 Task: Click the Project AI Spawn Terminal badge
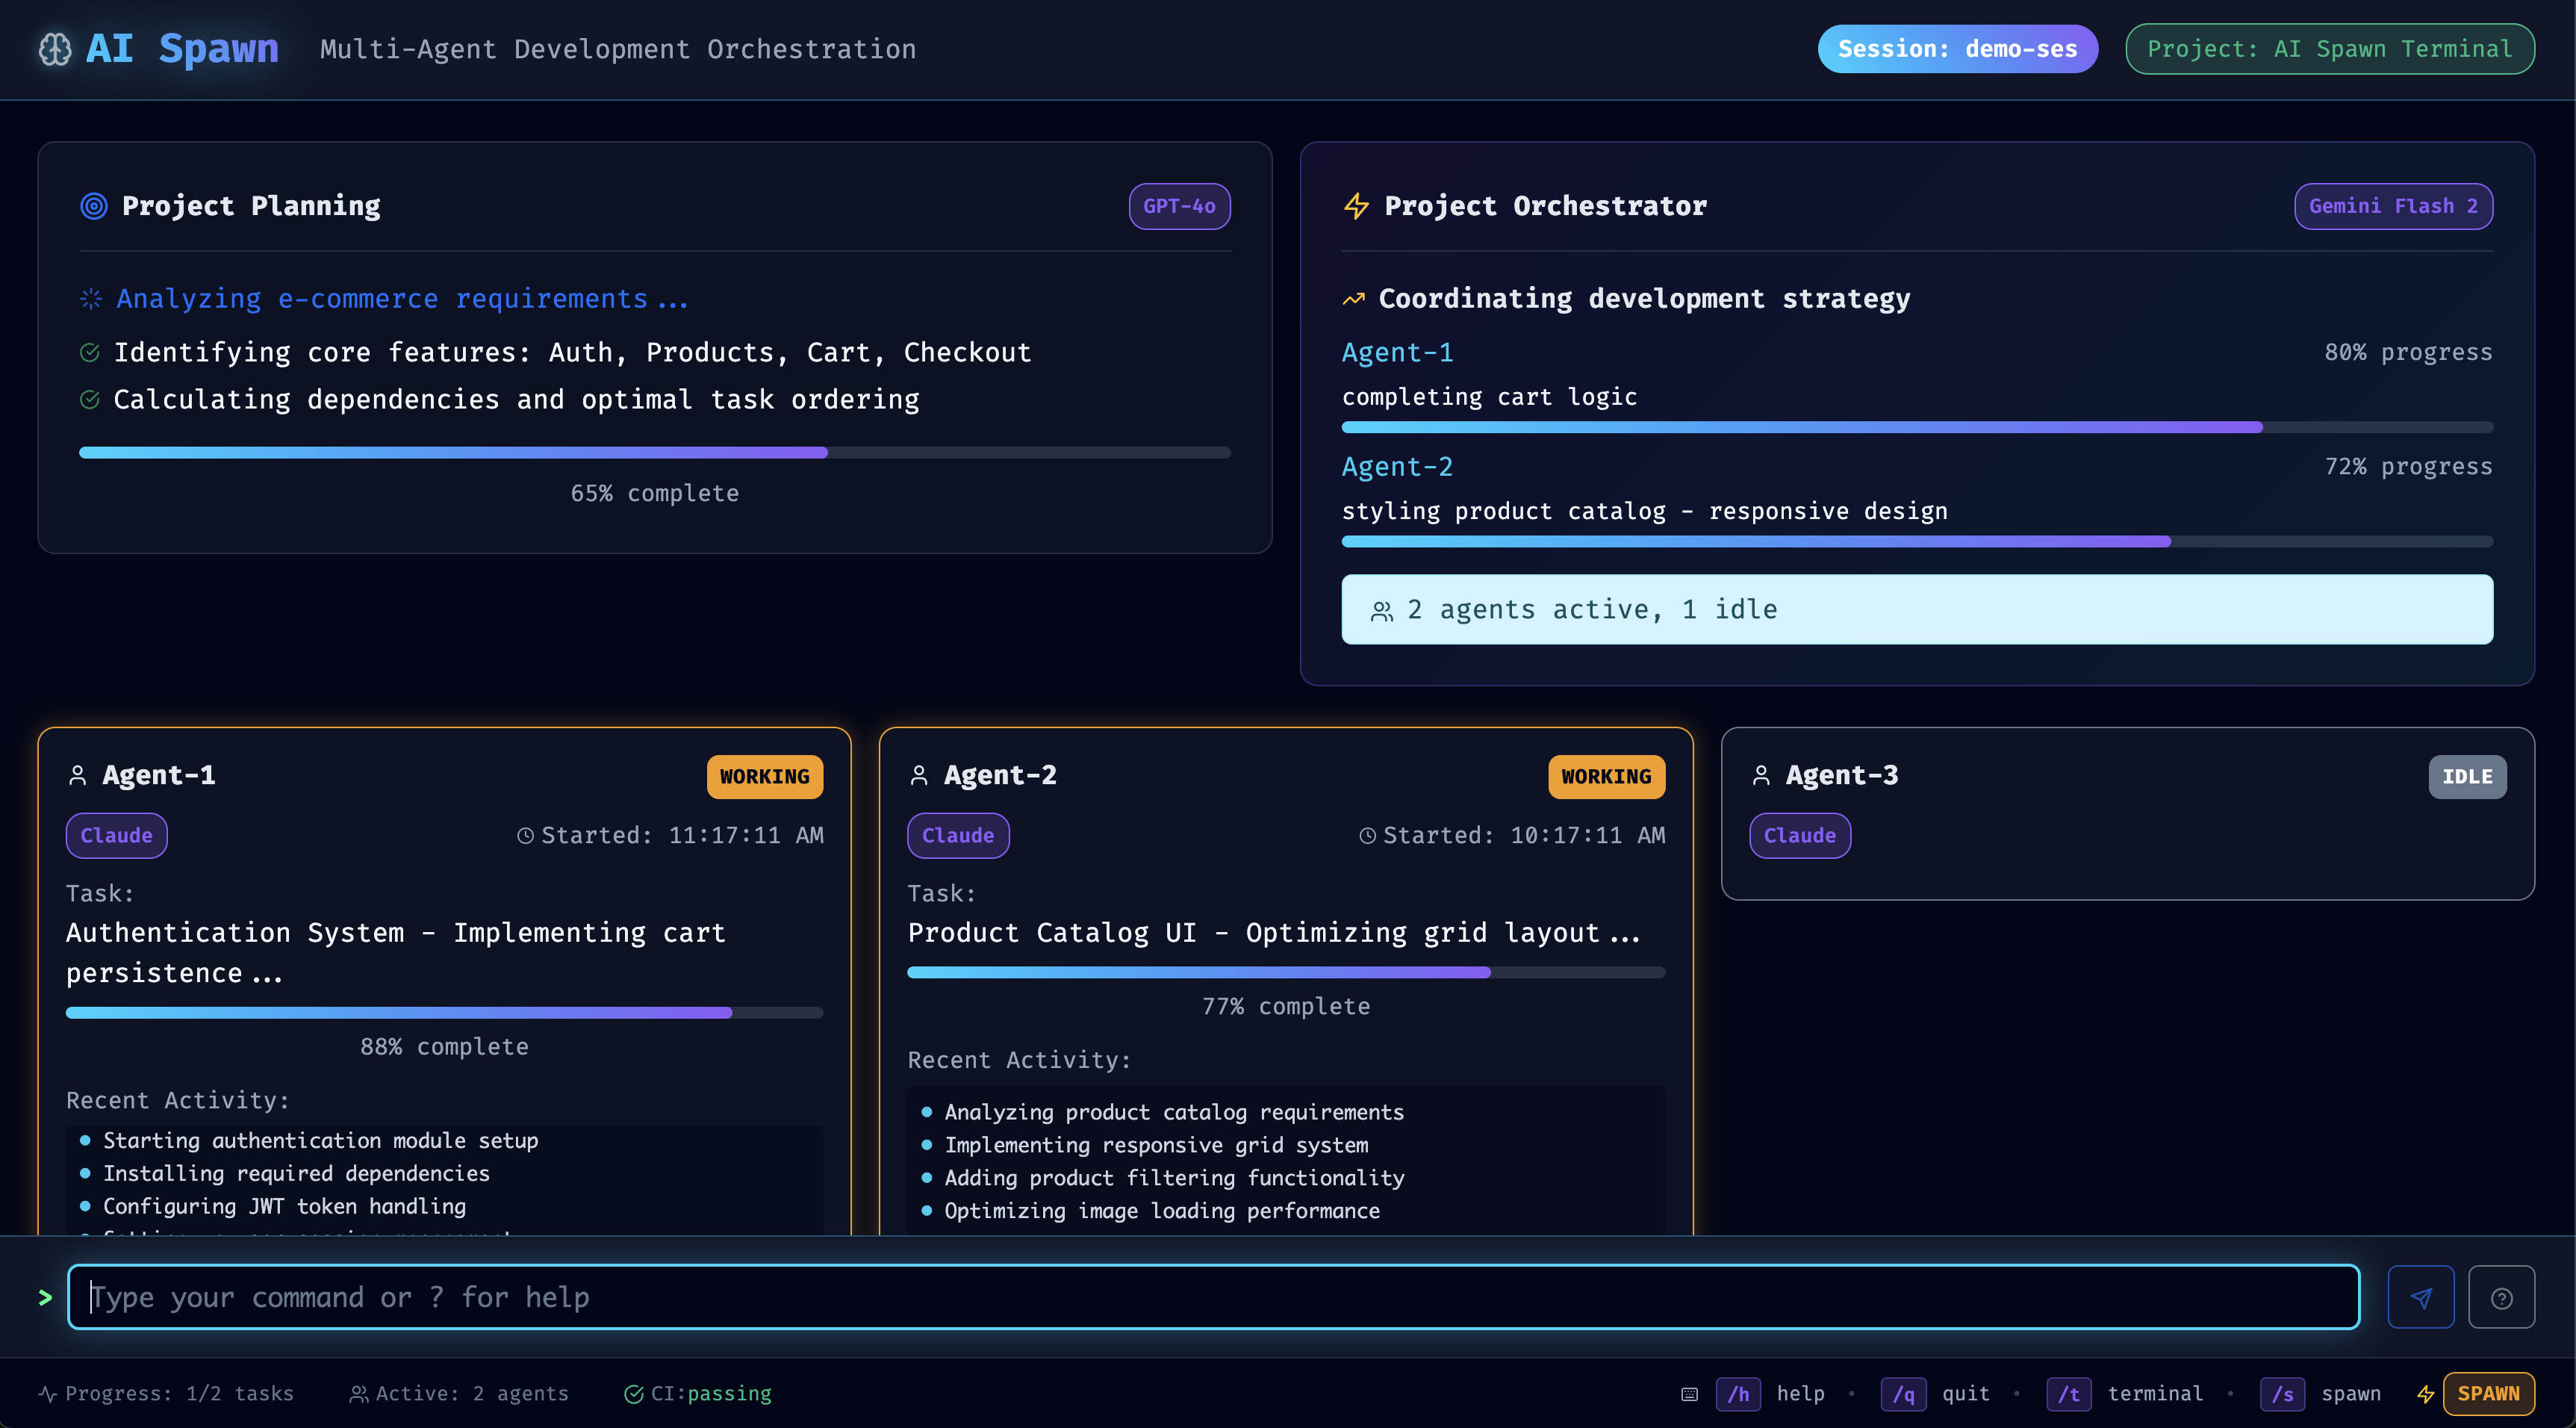2329,49
